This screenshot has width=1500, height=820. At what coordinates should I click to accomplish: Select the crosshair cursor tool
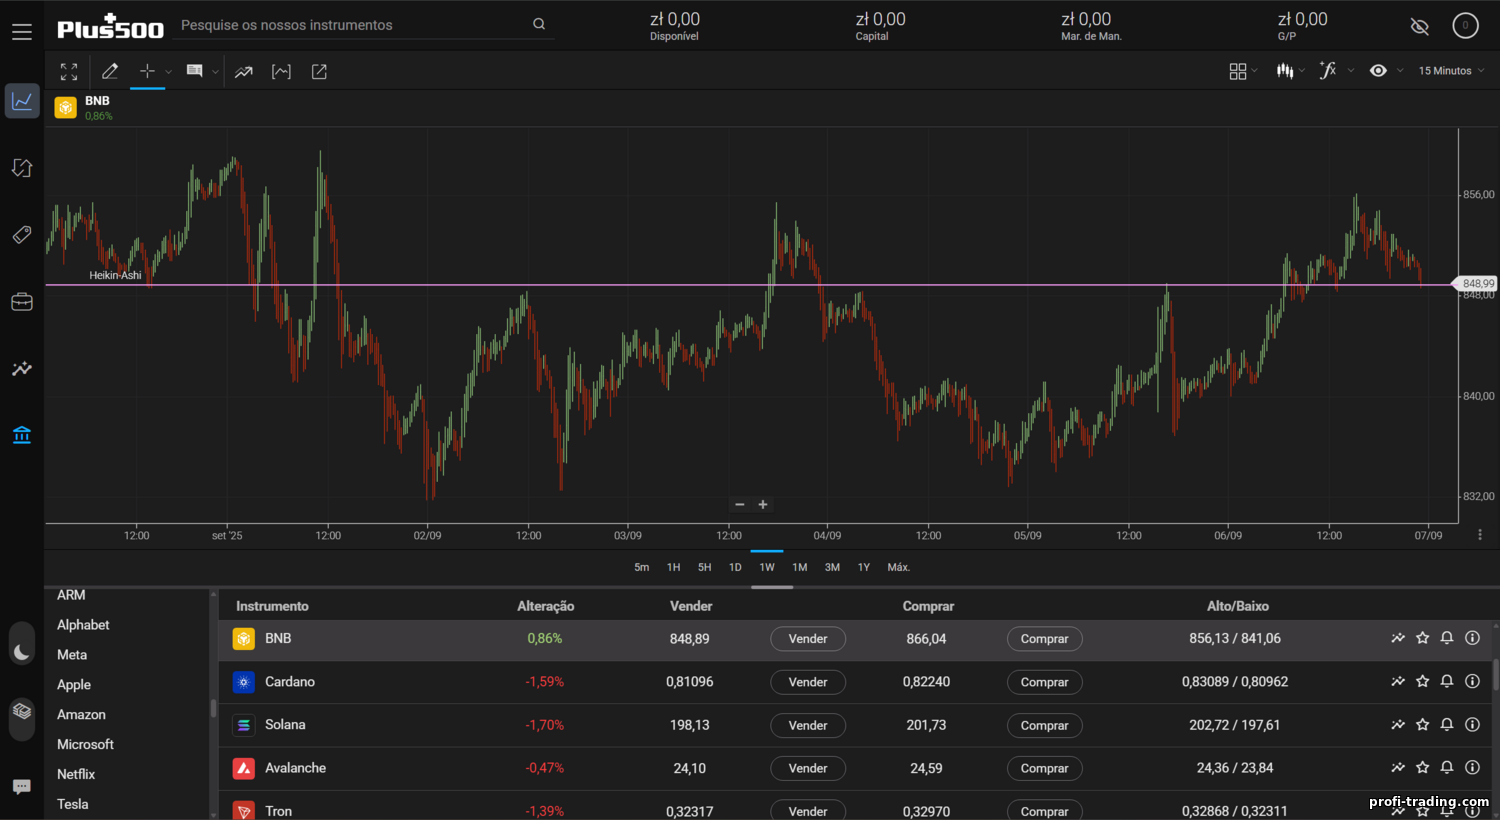tap(147, 71)
